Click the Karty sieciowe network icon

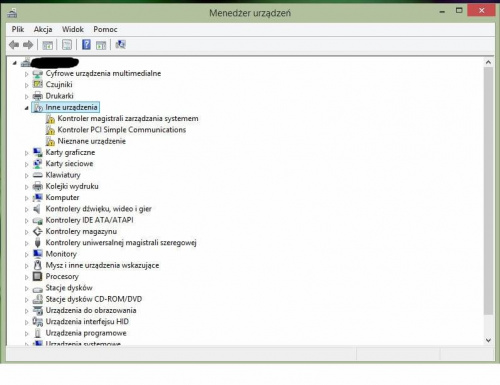tap(38, 164)
